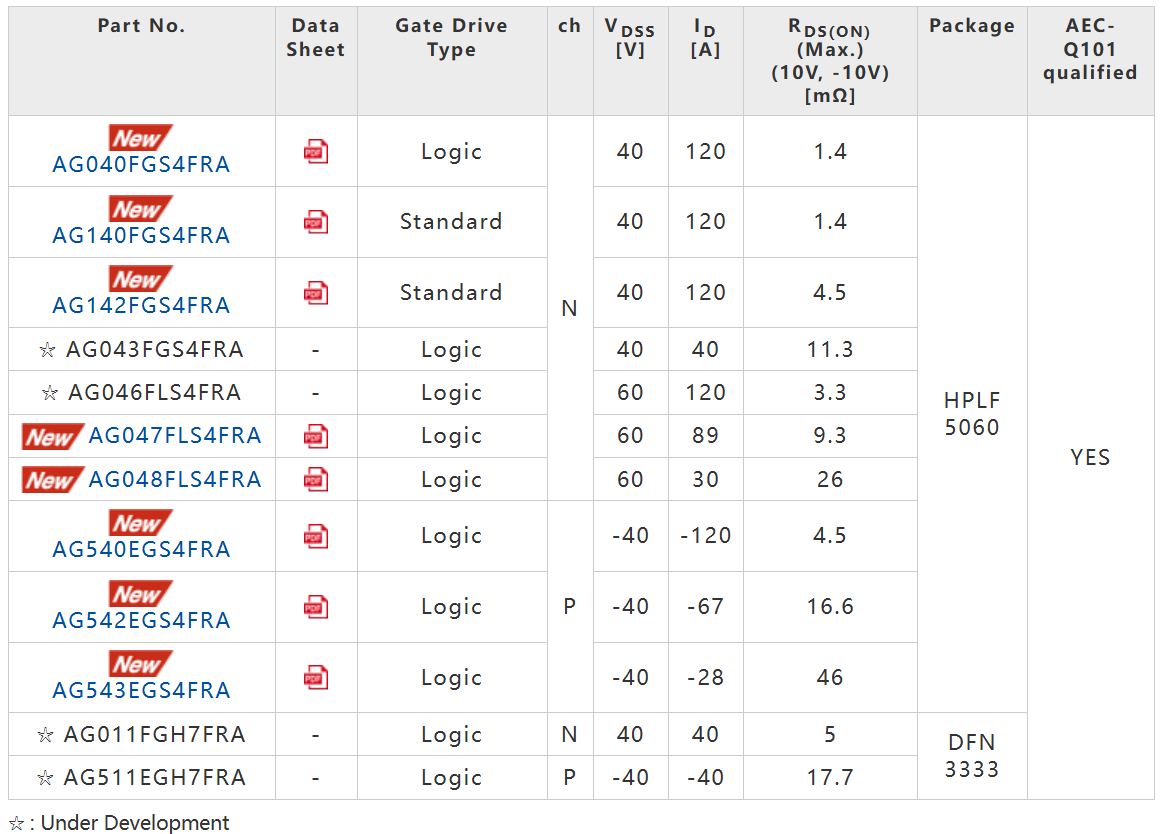View the AG542EGS4FRA datasheet PDF icon
Screen dimensions: 1161x834
316,607
